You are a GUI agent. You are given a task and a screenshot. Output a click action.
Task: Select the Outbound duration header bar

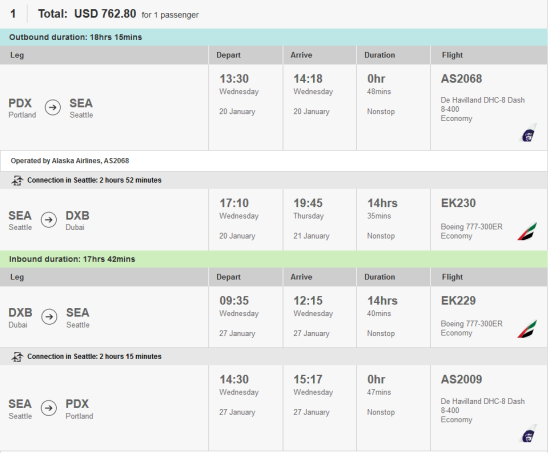(274, 37)
